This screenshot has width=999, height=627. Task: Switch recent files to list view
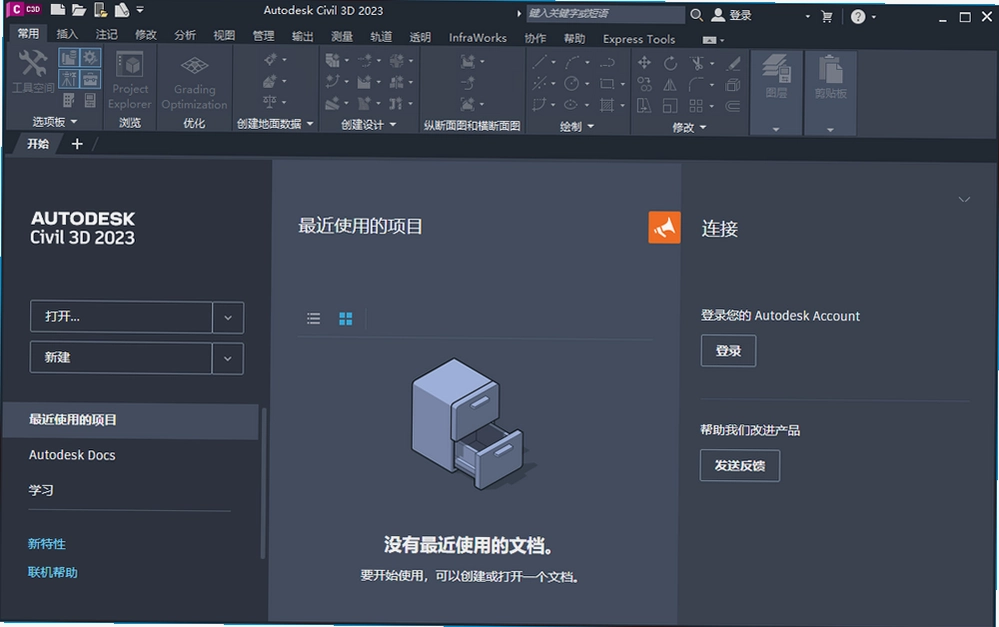pyautogui.click(x=313, y=318)
